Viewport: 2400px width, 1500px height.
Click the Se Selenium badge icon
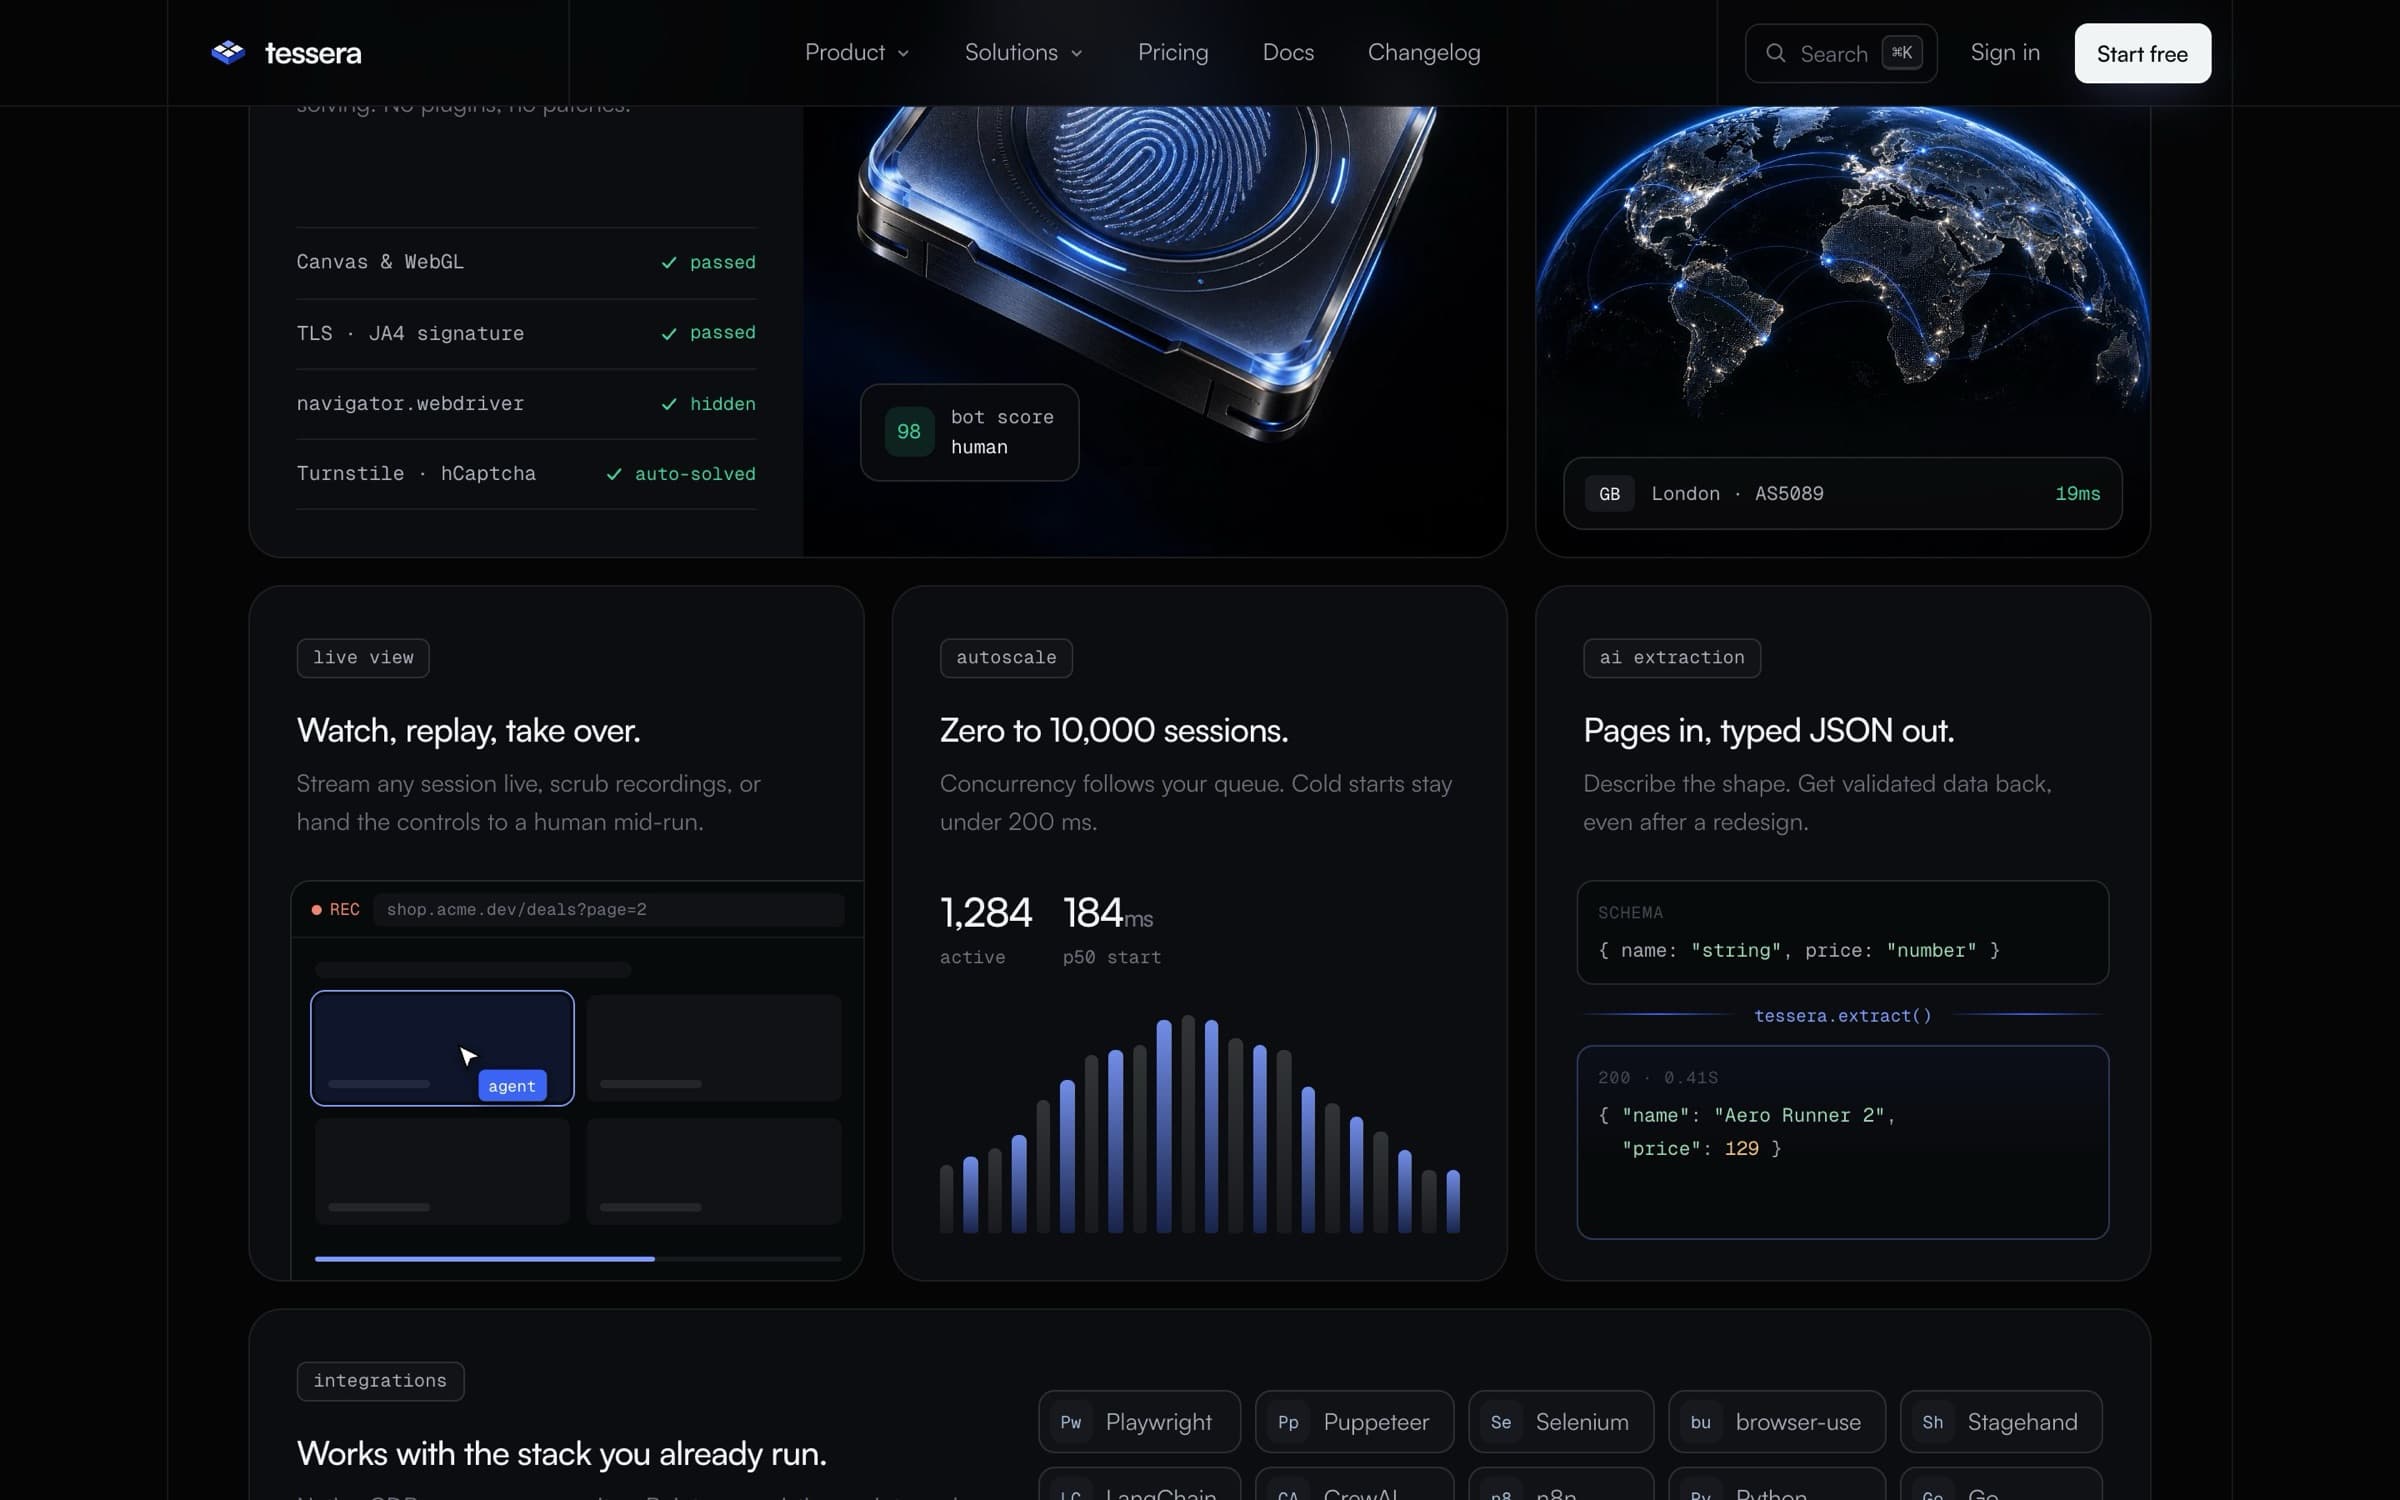(x=1501, y=1422)
